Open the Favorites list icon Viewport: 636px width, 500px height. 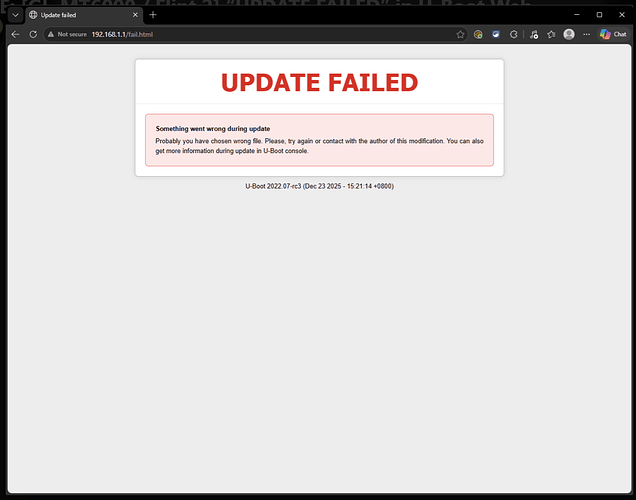(551, 34)
